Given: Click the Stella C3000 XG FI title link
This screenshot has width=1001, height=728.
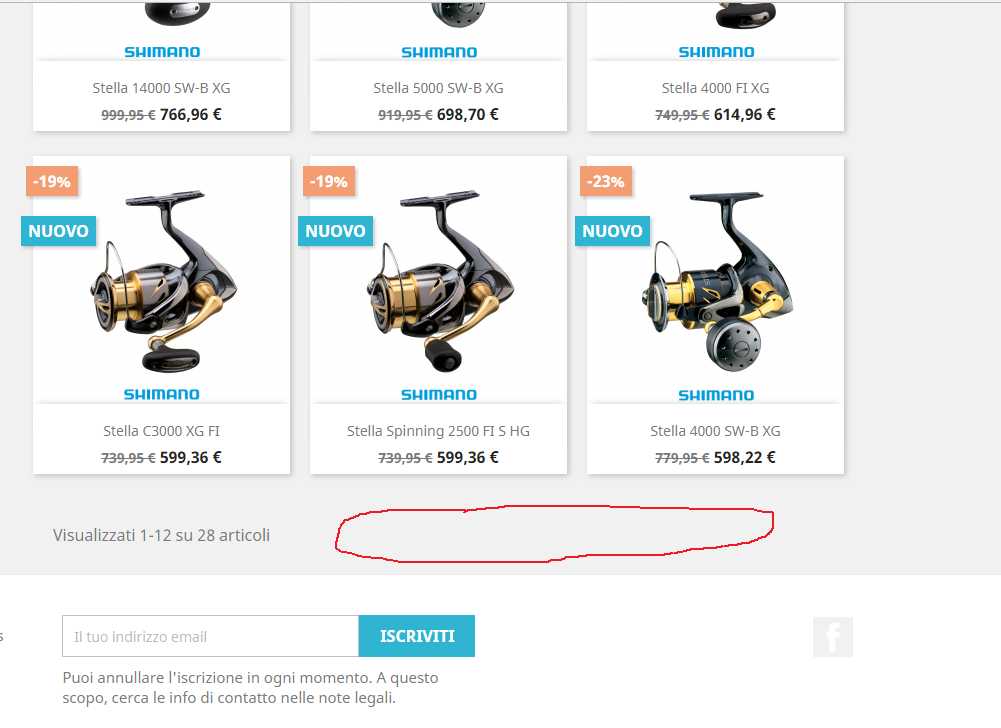Looking at the screenshot, I should 162,431.
